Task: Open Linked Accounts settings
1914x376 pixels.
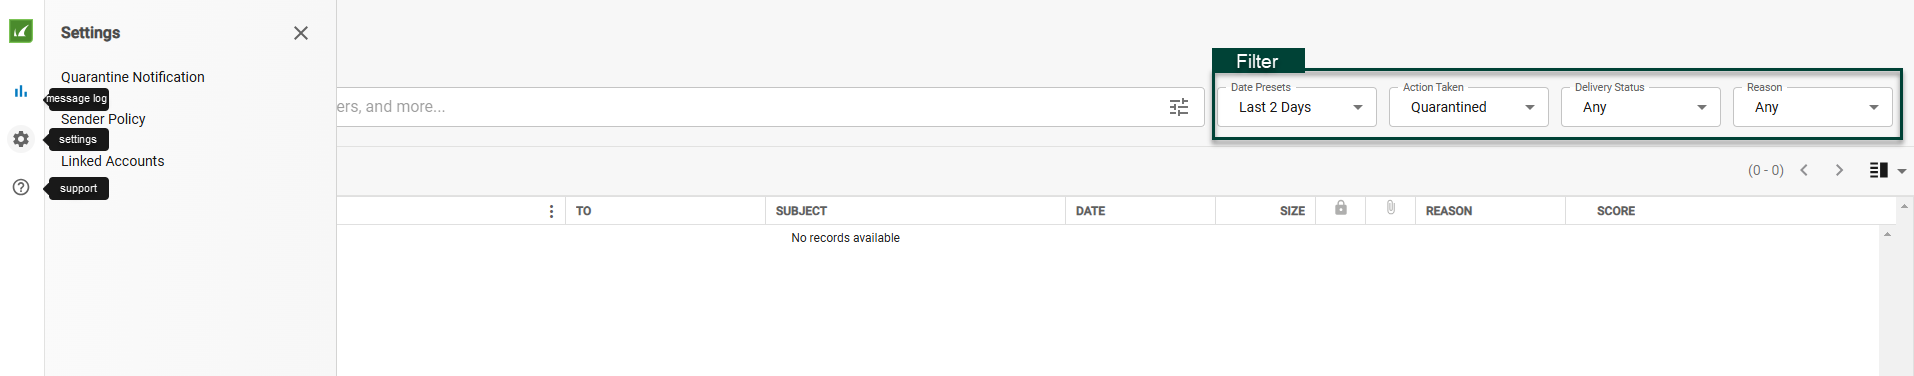Action: [112, 161]
